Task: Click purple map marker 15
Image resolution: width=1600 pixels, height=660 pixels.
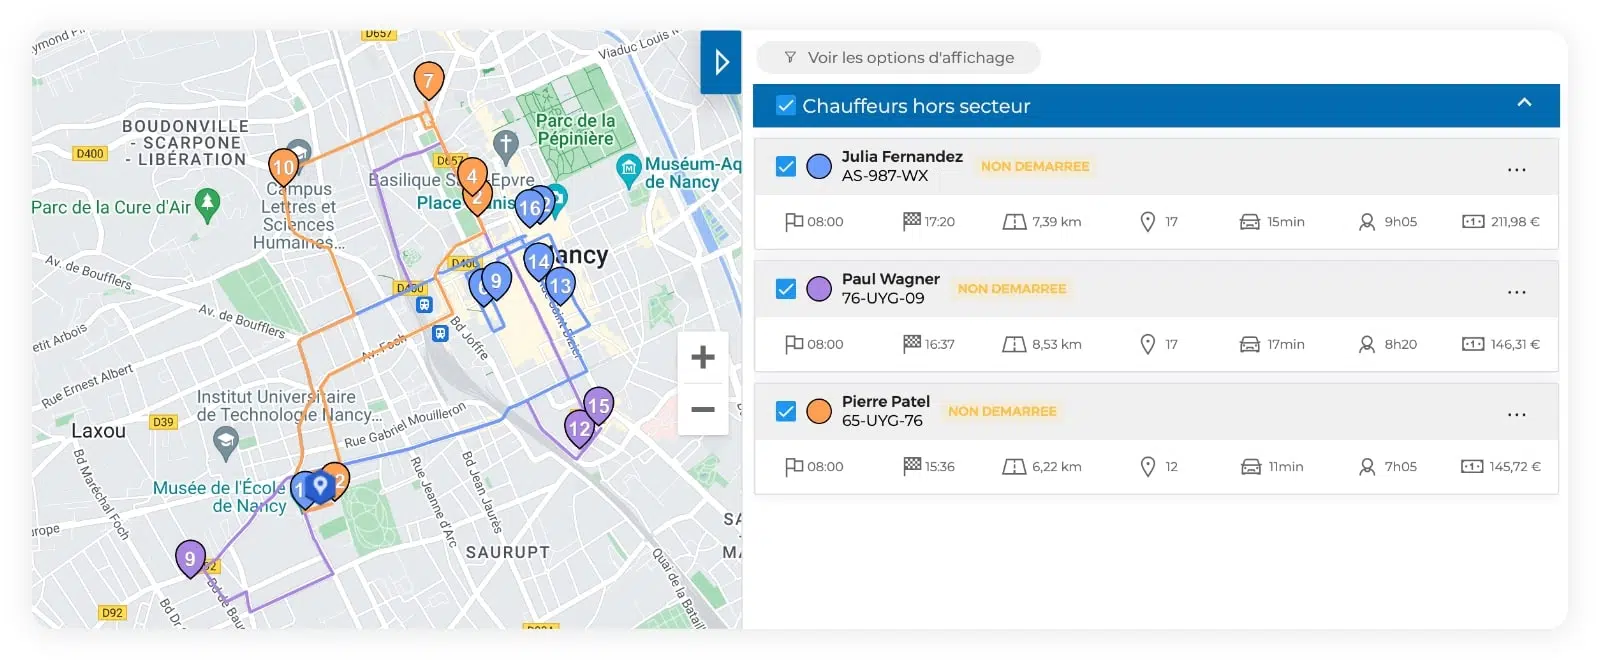Action: coord(598,407)
